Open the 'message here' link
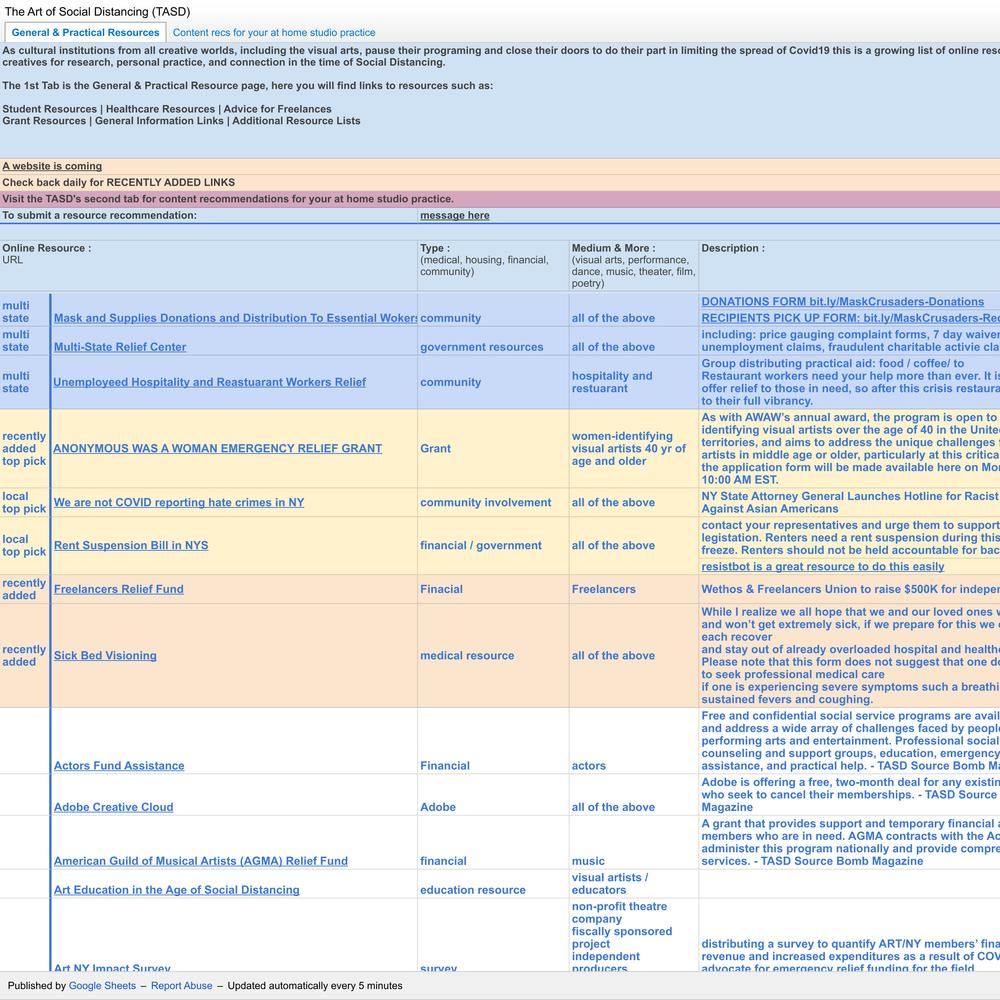Screen dimensions: 1000x1000 point(455,216)
